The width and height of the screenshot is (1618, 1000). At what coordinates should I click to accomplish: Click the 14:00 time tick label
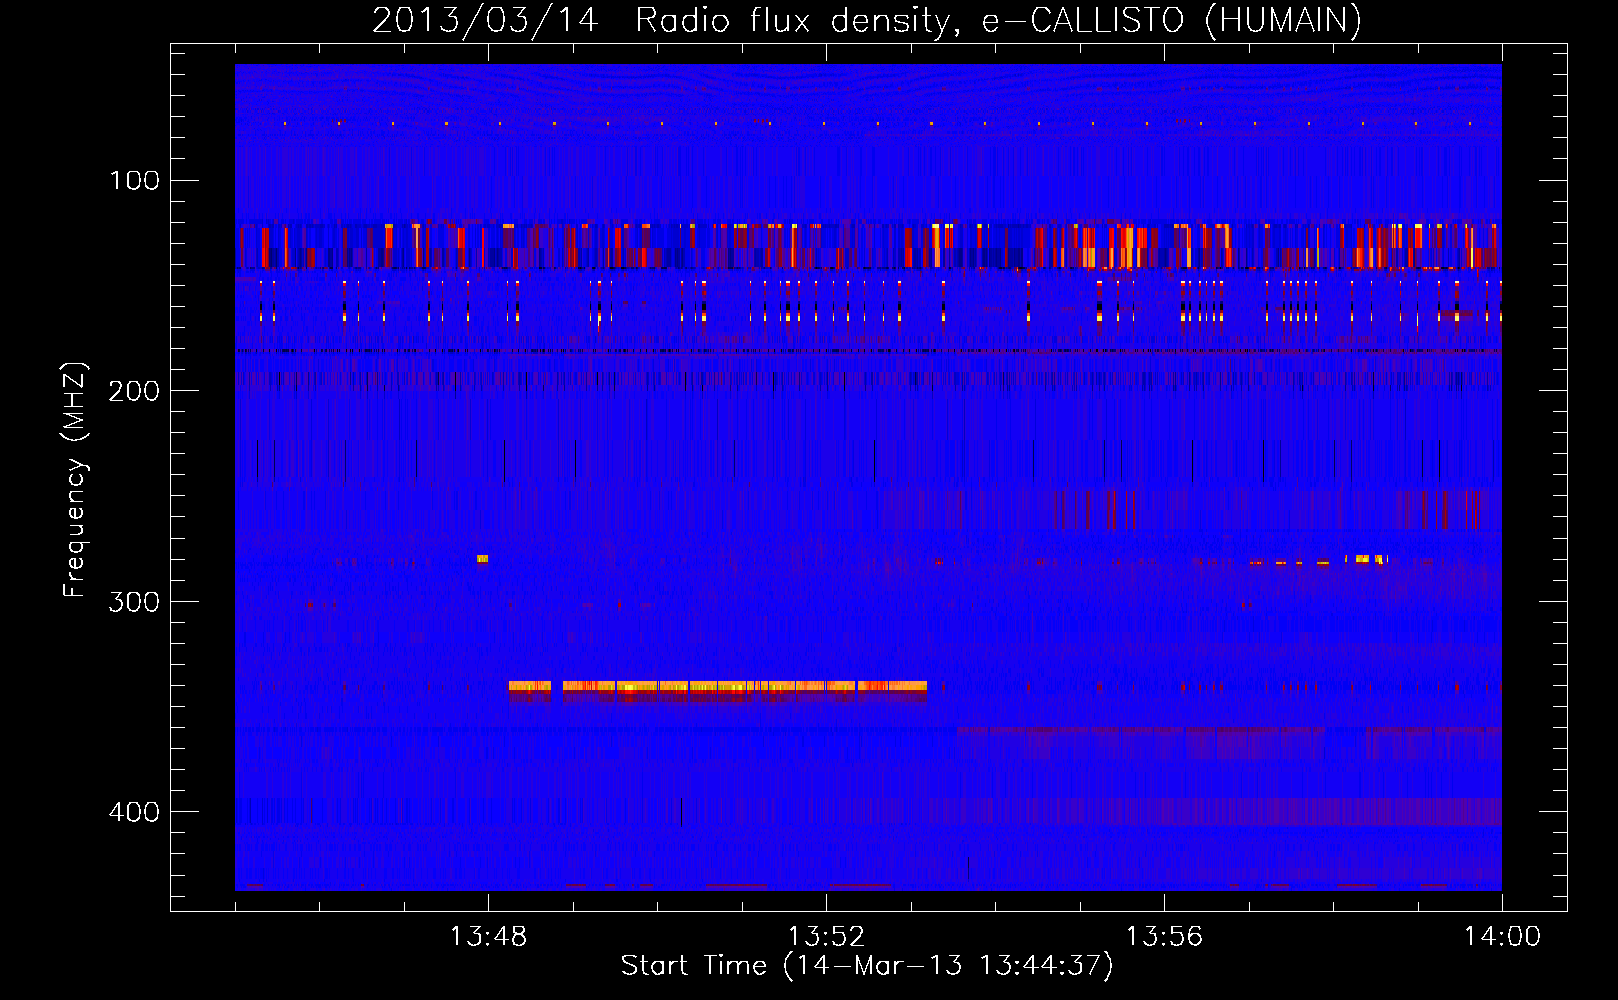point(1502,937)
